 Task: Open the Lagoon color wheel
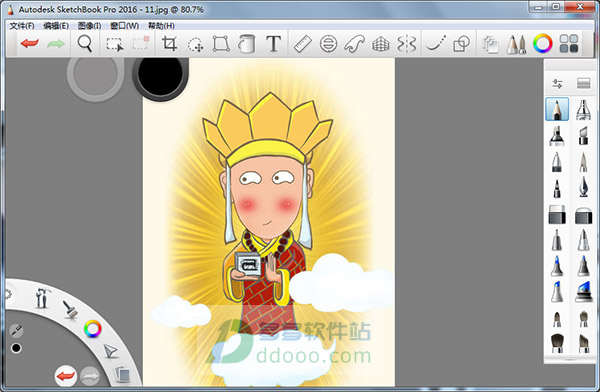(x=93, y=328)
